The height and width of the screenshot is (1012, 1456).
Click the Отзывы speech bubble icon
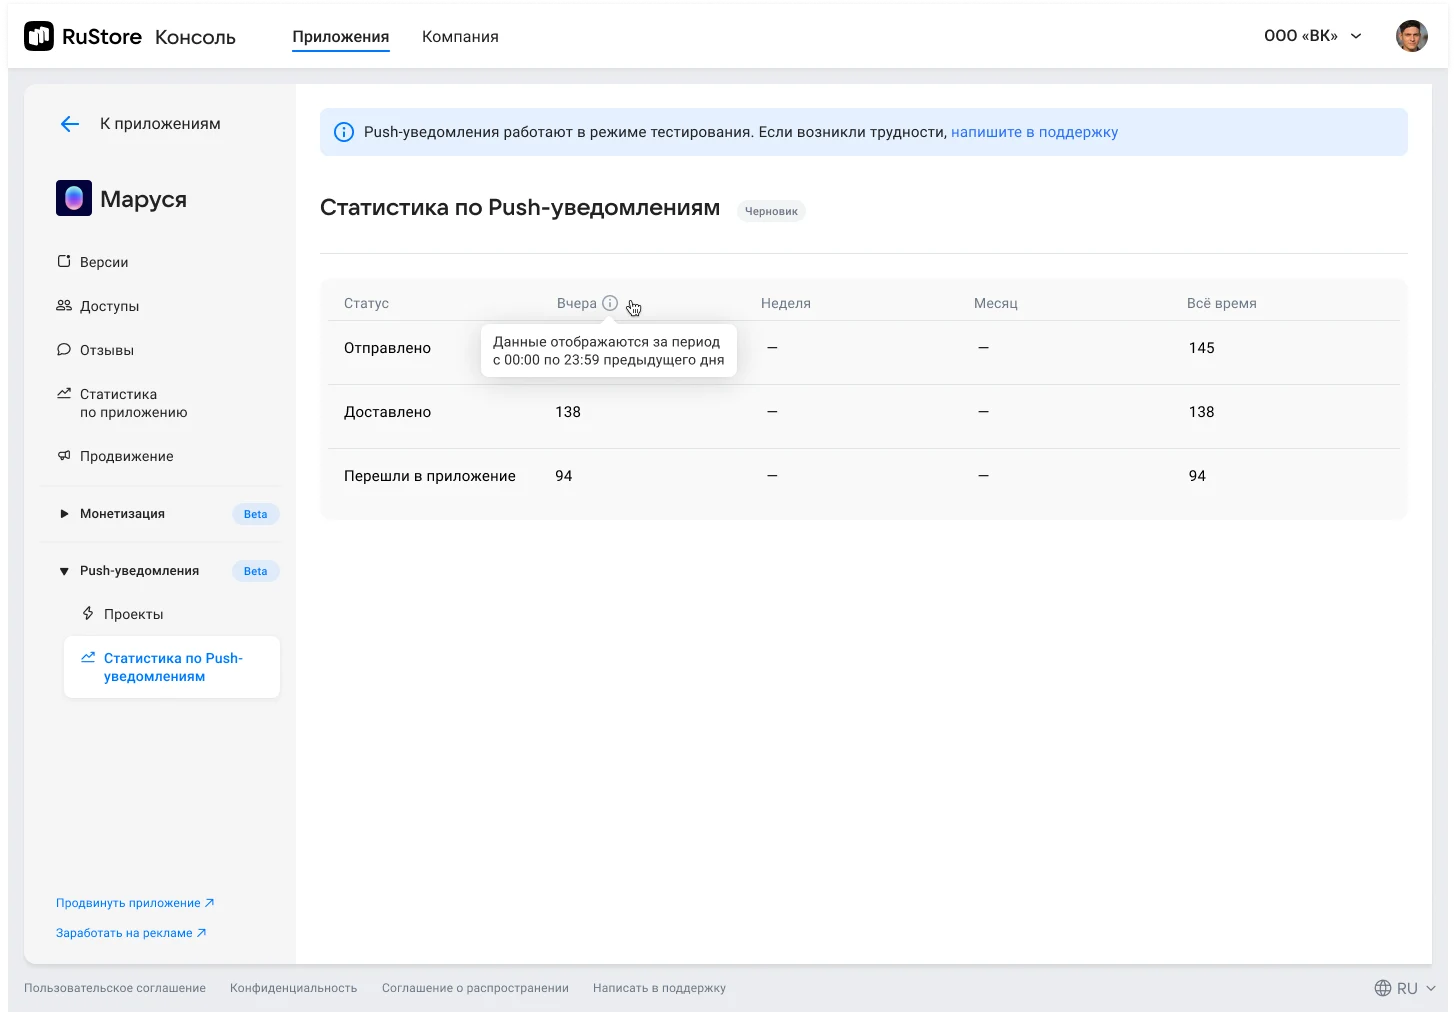point(64,350)
